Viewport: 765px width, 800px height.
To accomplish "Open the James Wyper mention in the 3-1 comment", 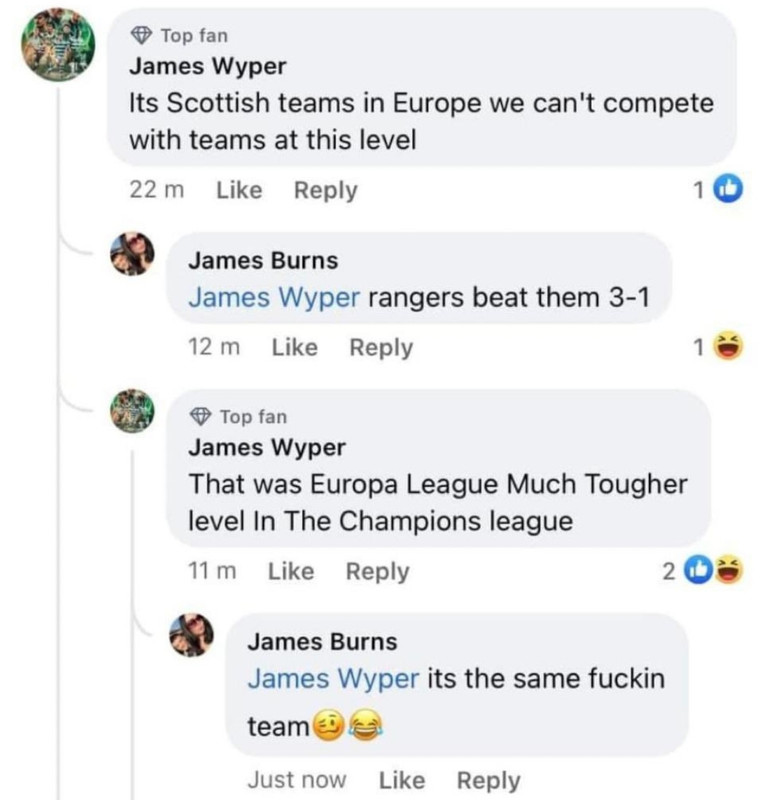I will (x=274, y=297).
